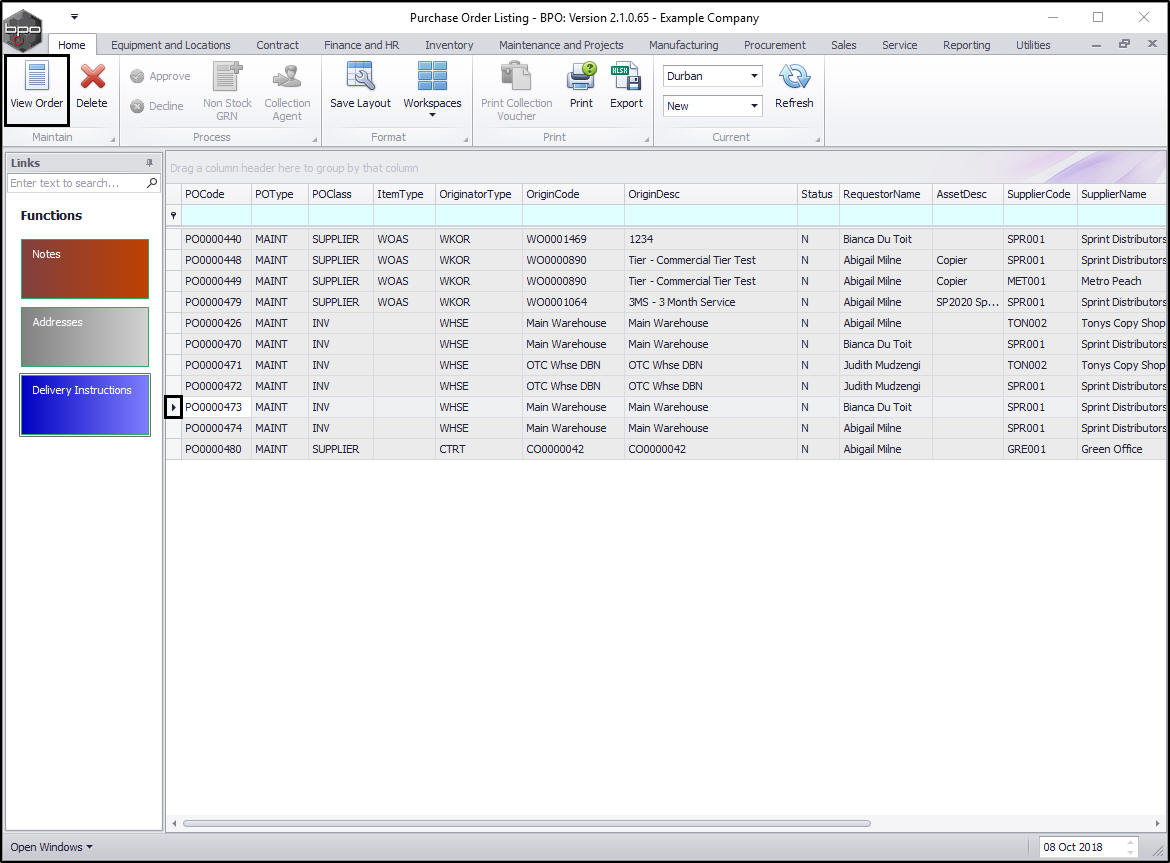Click the Links search text field

(x=76, y=183)
